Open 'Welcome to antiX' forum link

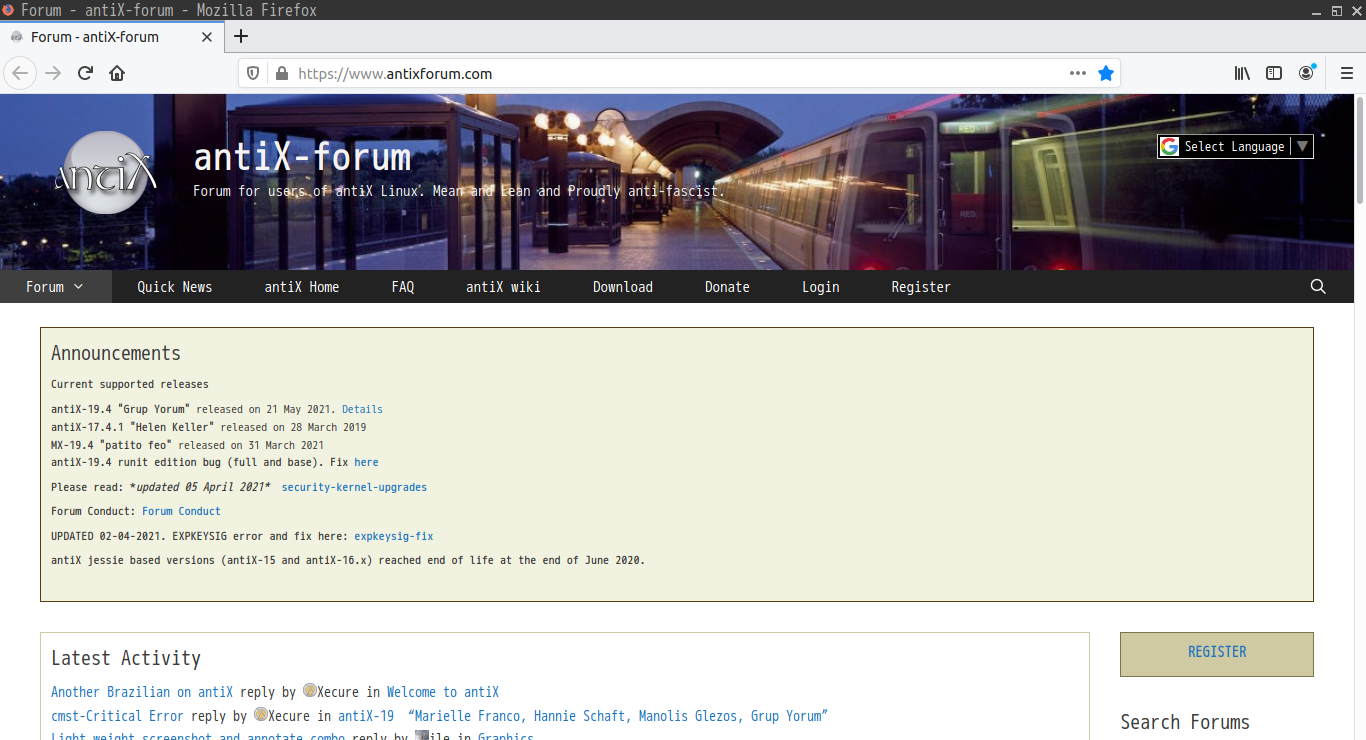click(443, 692)
